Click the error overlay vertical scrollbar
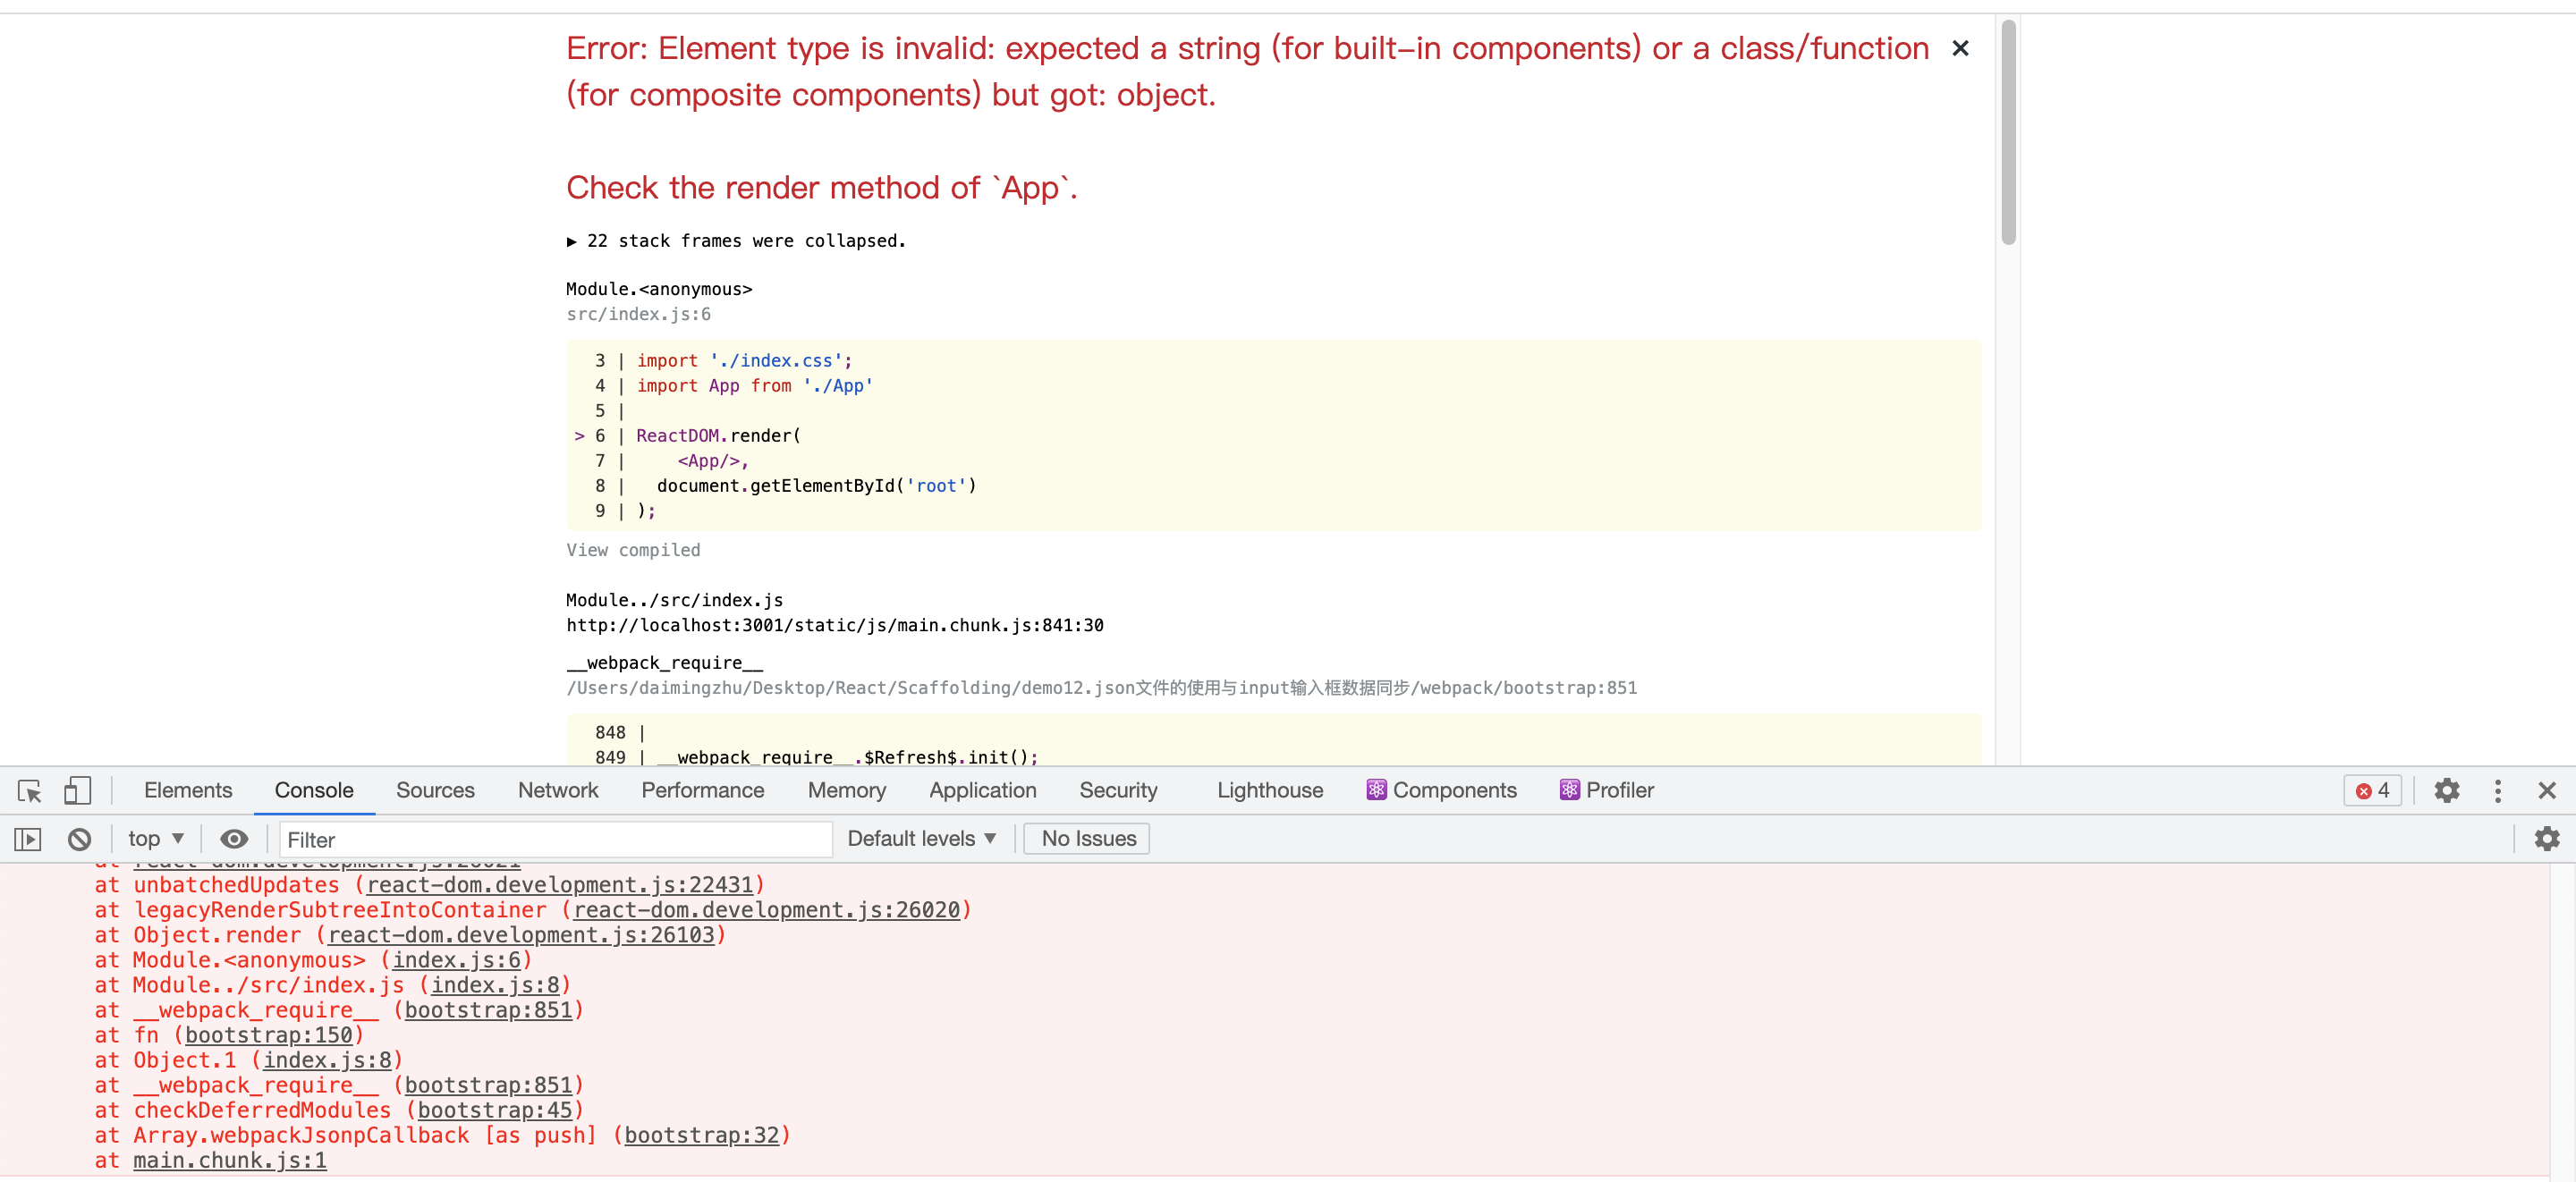This screenshot has height=1182, width=2576. click(x=2008, y=132)
